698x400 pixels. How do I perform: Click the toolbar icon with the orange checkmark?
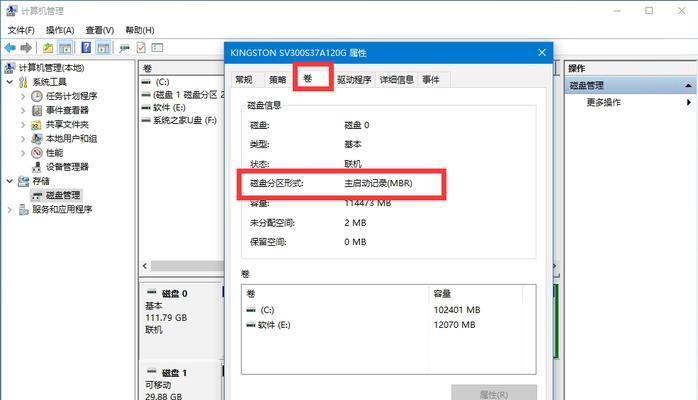141,48
